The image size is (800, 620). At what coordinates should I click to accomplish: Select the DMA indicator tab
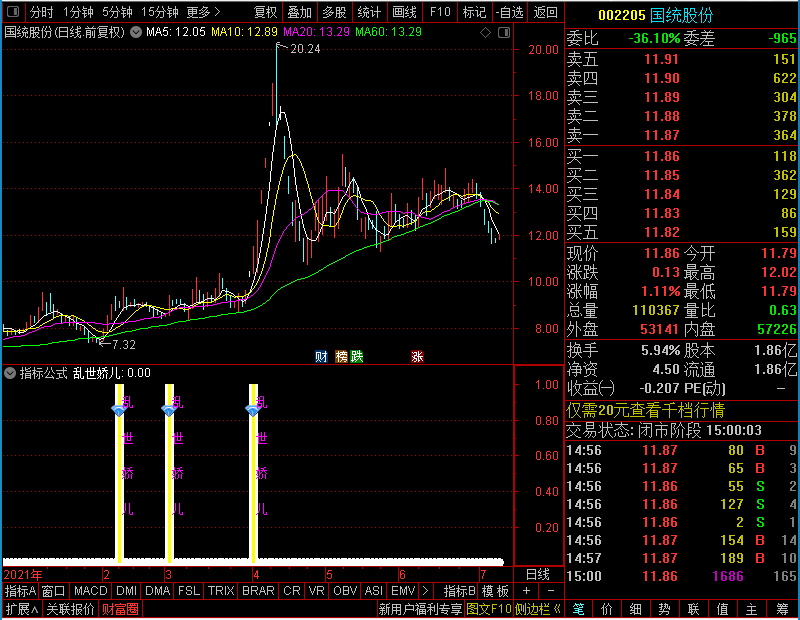[158, 591]
